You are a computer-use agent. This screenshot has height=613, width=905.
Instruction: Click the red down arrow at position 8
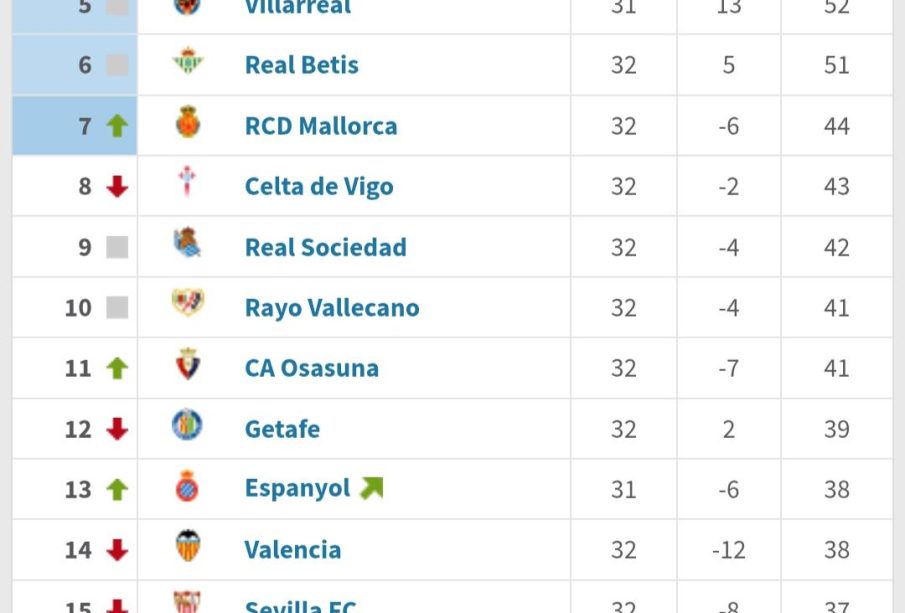(x=117, y=187)
